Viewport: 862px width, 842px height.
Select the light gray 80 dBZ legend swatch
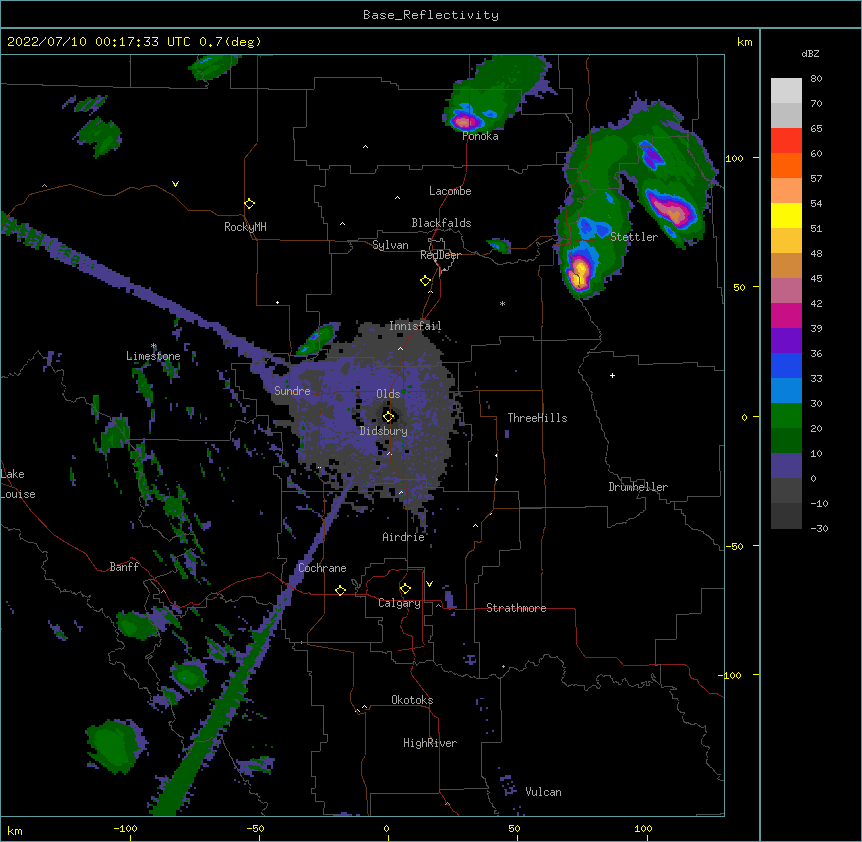[x=786, y=91]
